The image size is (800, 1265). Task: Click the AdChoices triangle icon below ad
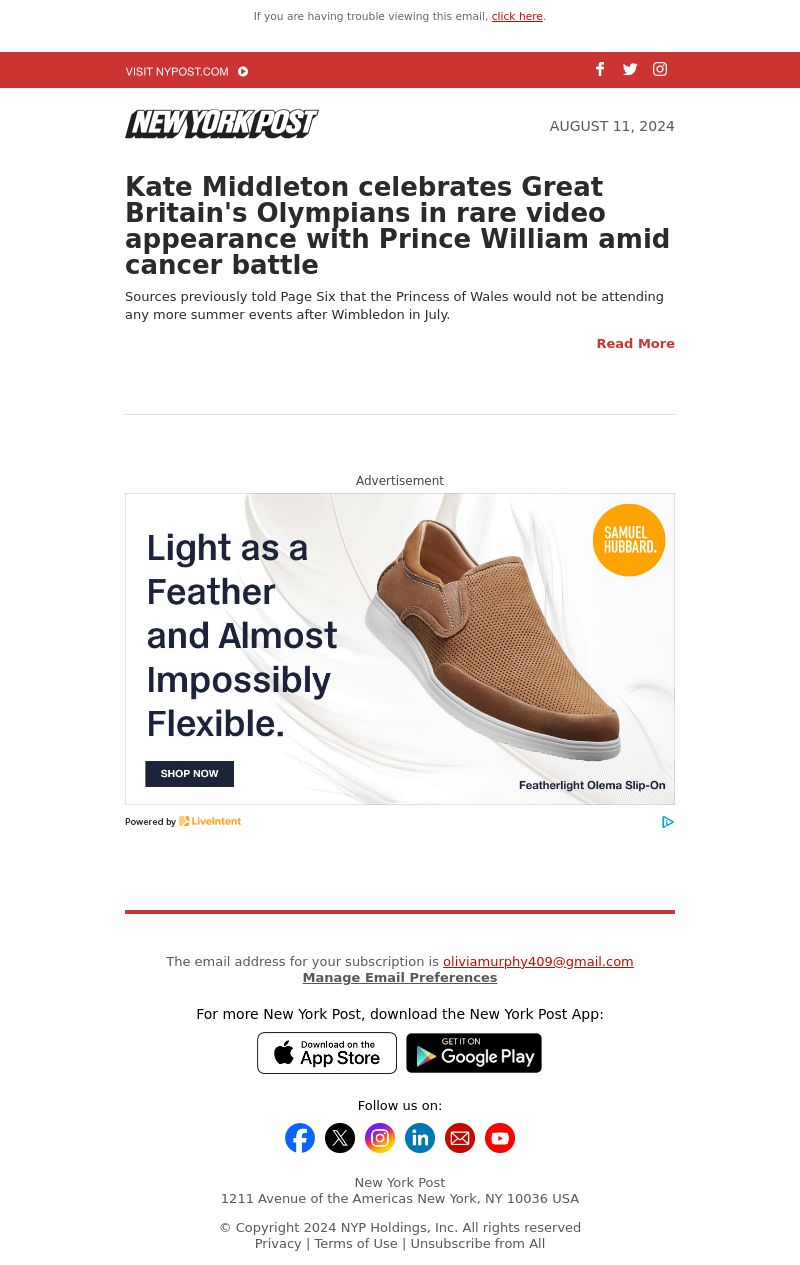click(668, 822)
